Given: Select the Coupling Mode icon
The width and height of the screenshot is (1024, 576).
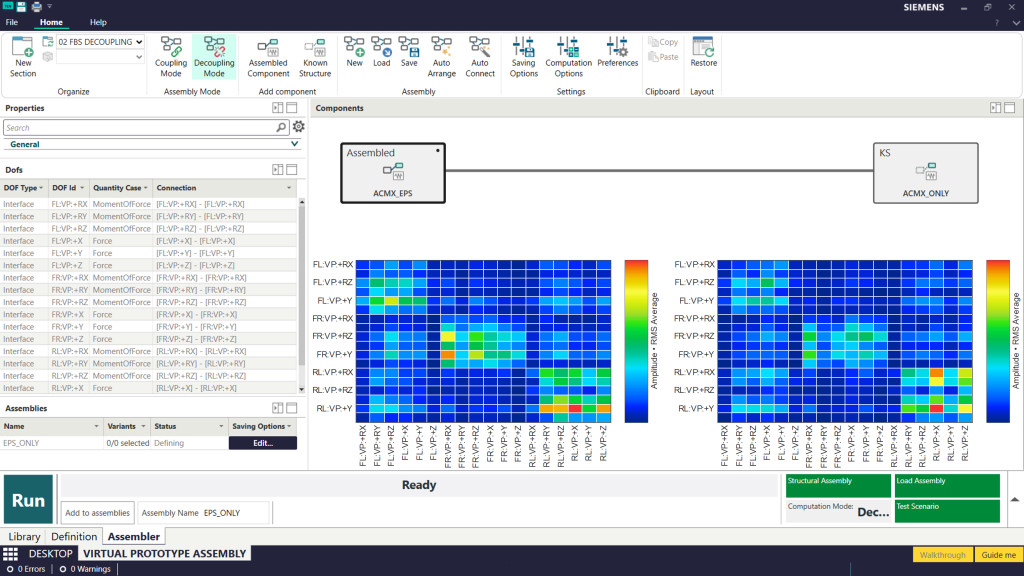Looking at the screenshot, I should pos(170,57).
